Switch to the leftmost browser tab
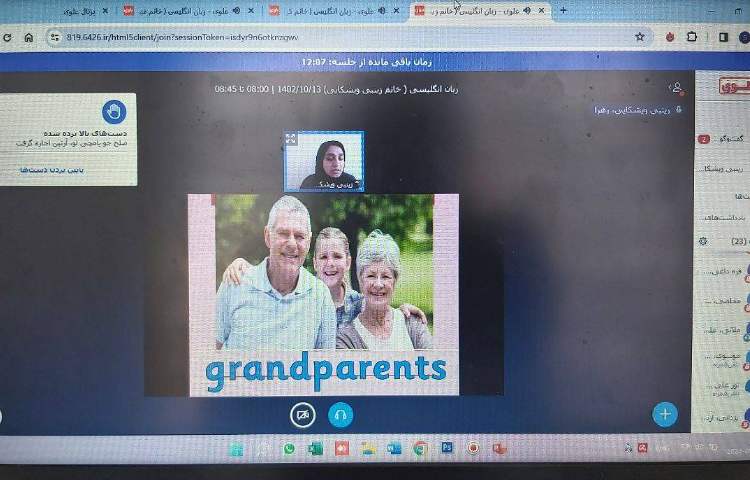Image resolution: width=750 pixels, height=480 pixels. coord(80,11)
